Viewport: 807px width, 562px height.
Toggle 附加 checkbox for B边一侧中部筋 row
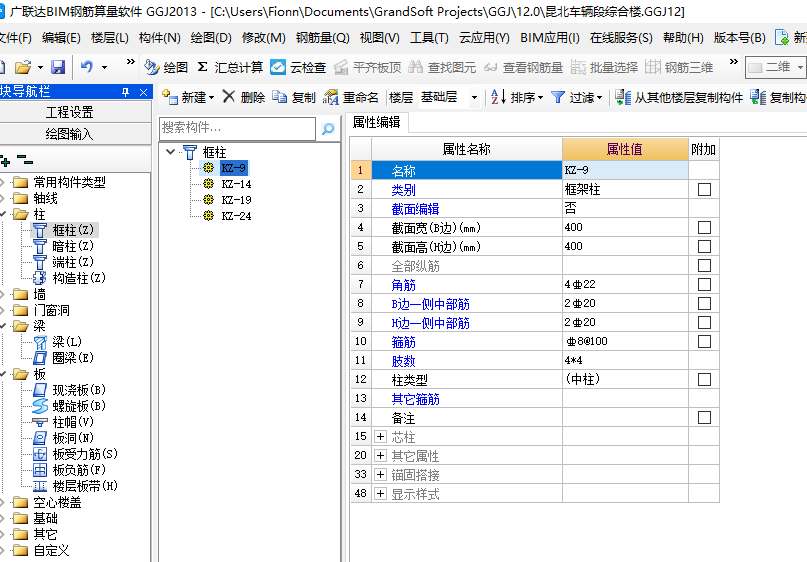704,304
